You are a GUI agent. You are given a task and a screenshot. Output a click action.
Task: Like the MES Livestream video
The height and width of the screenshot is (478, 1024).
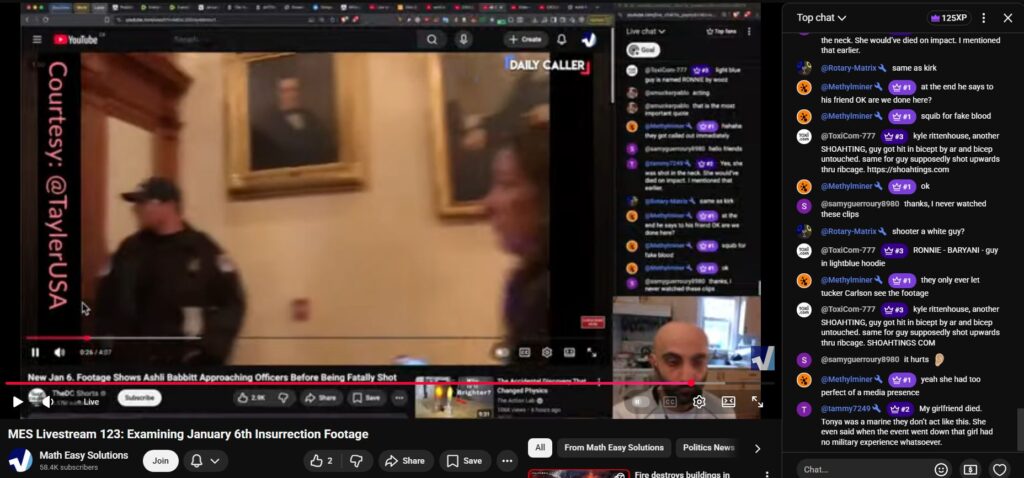(x=320, y=461)
